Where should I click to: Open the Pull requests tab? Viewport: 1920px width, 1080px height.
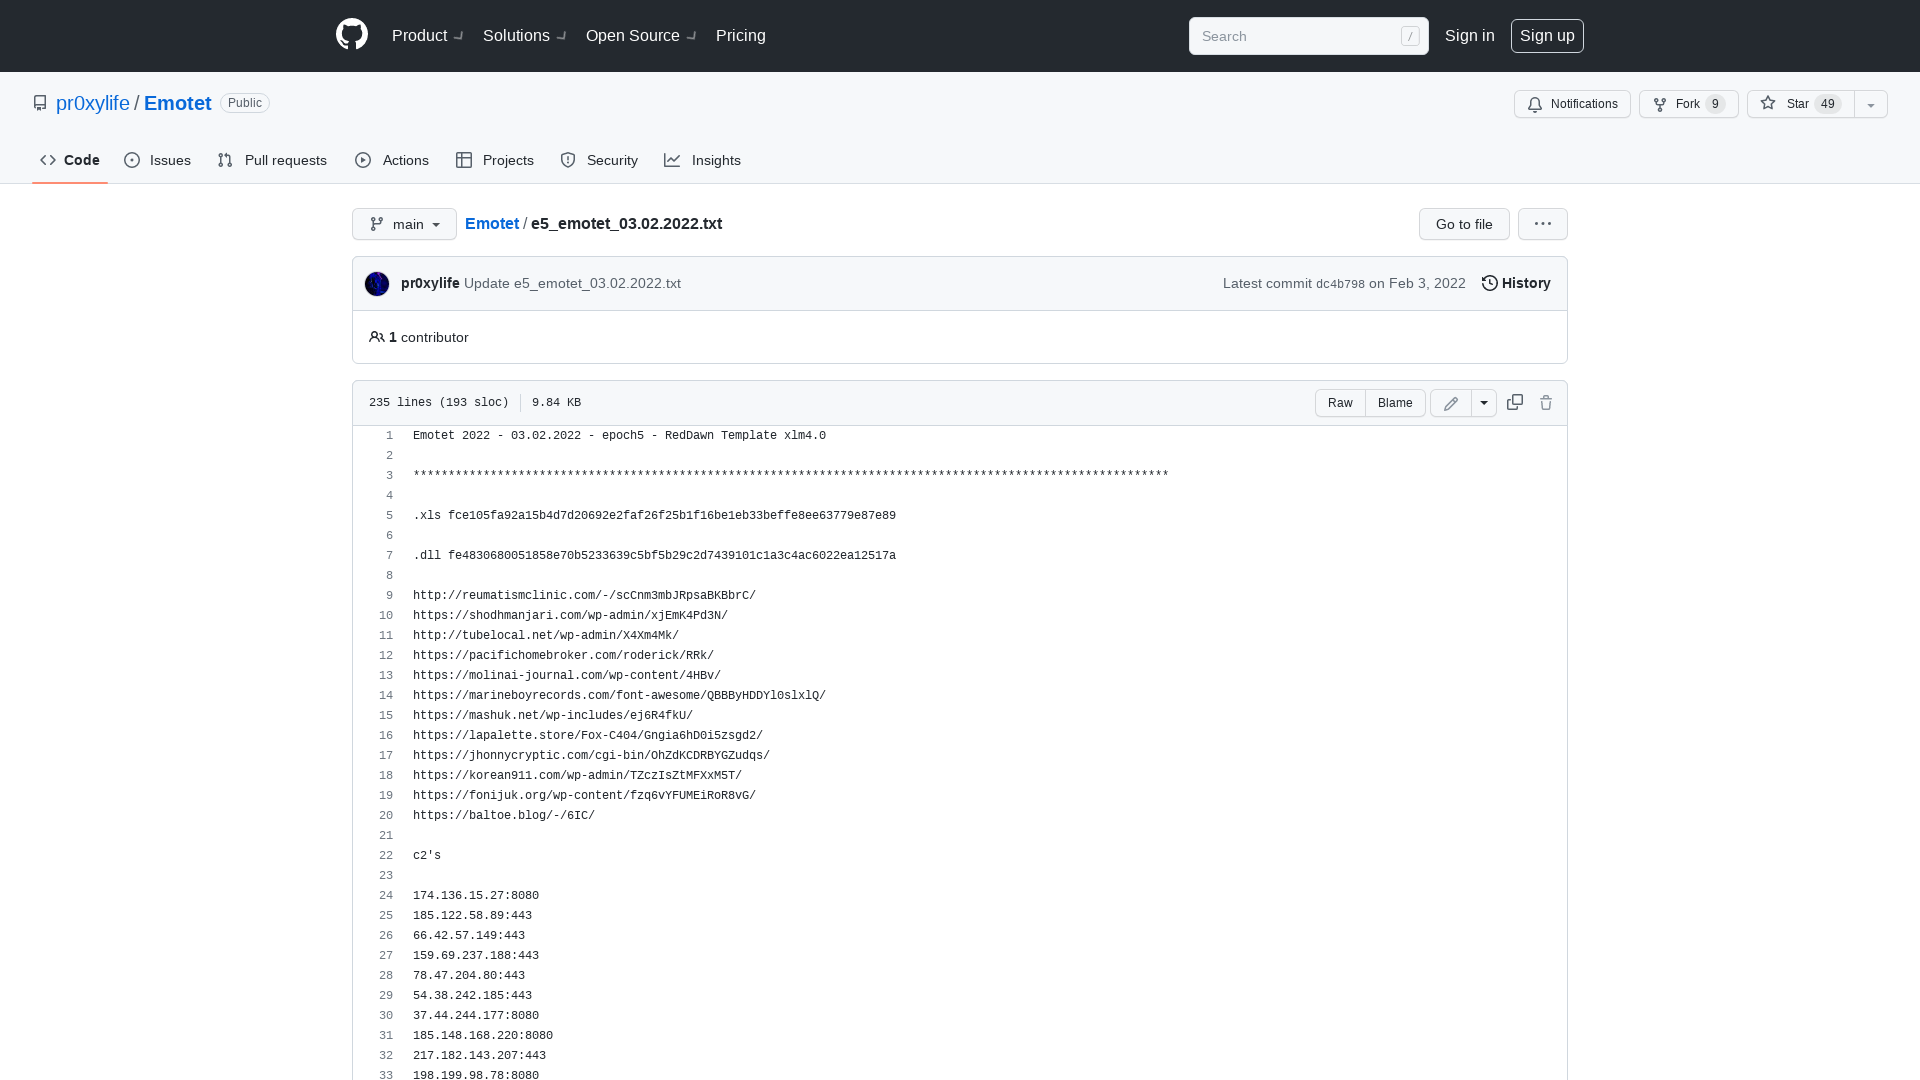click(x=272, y=160)
